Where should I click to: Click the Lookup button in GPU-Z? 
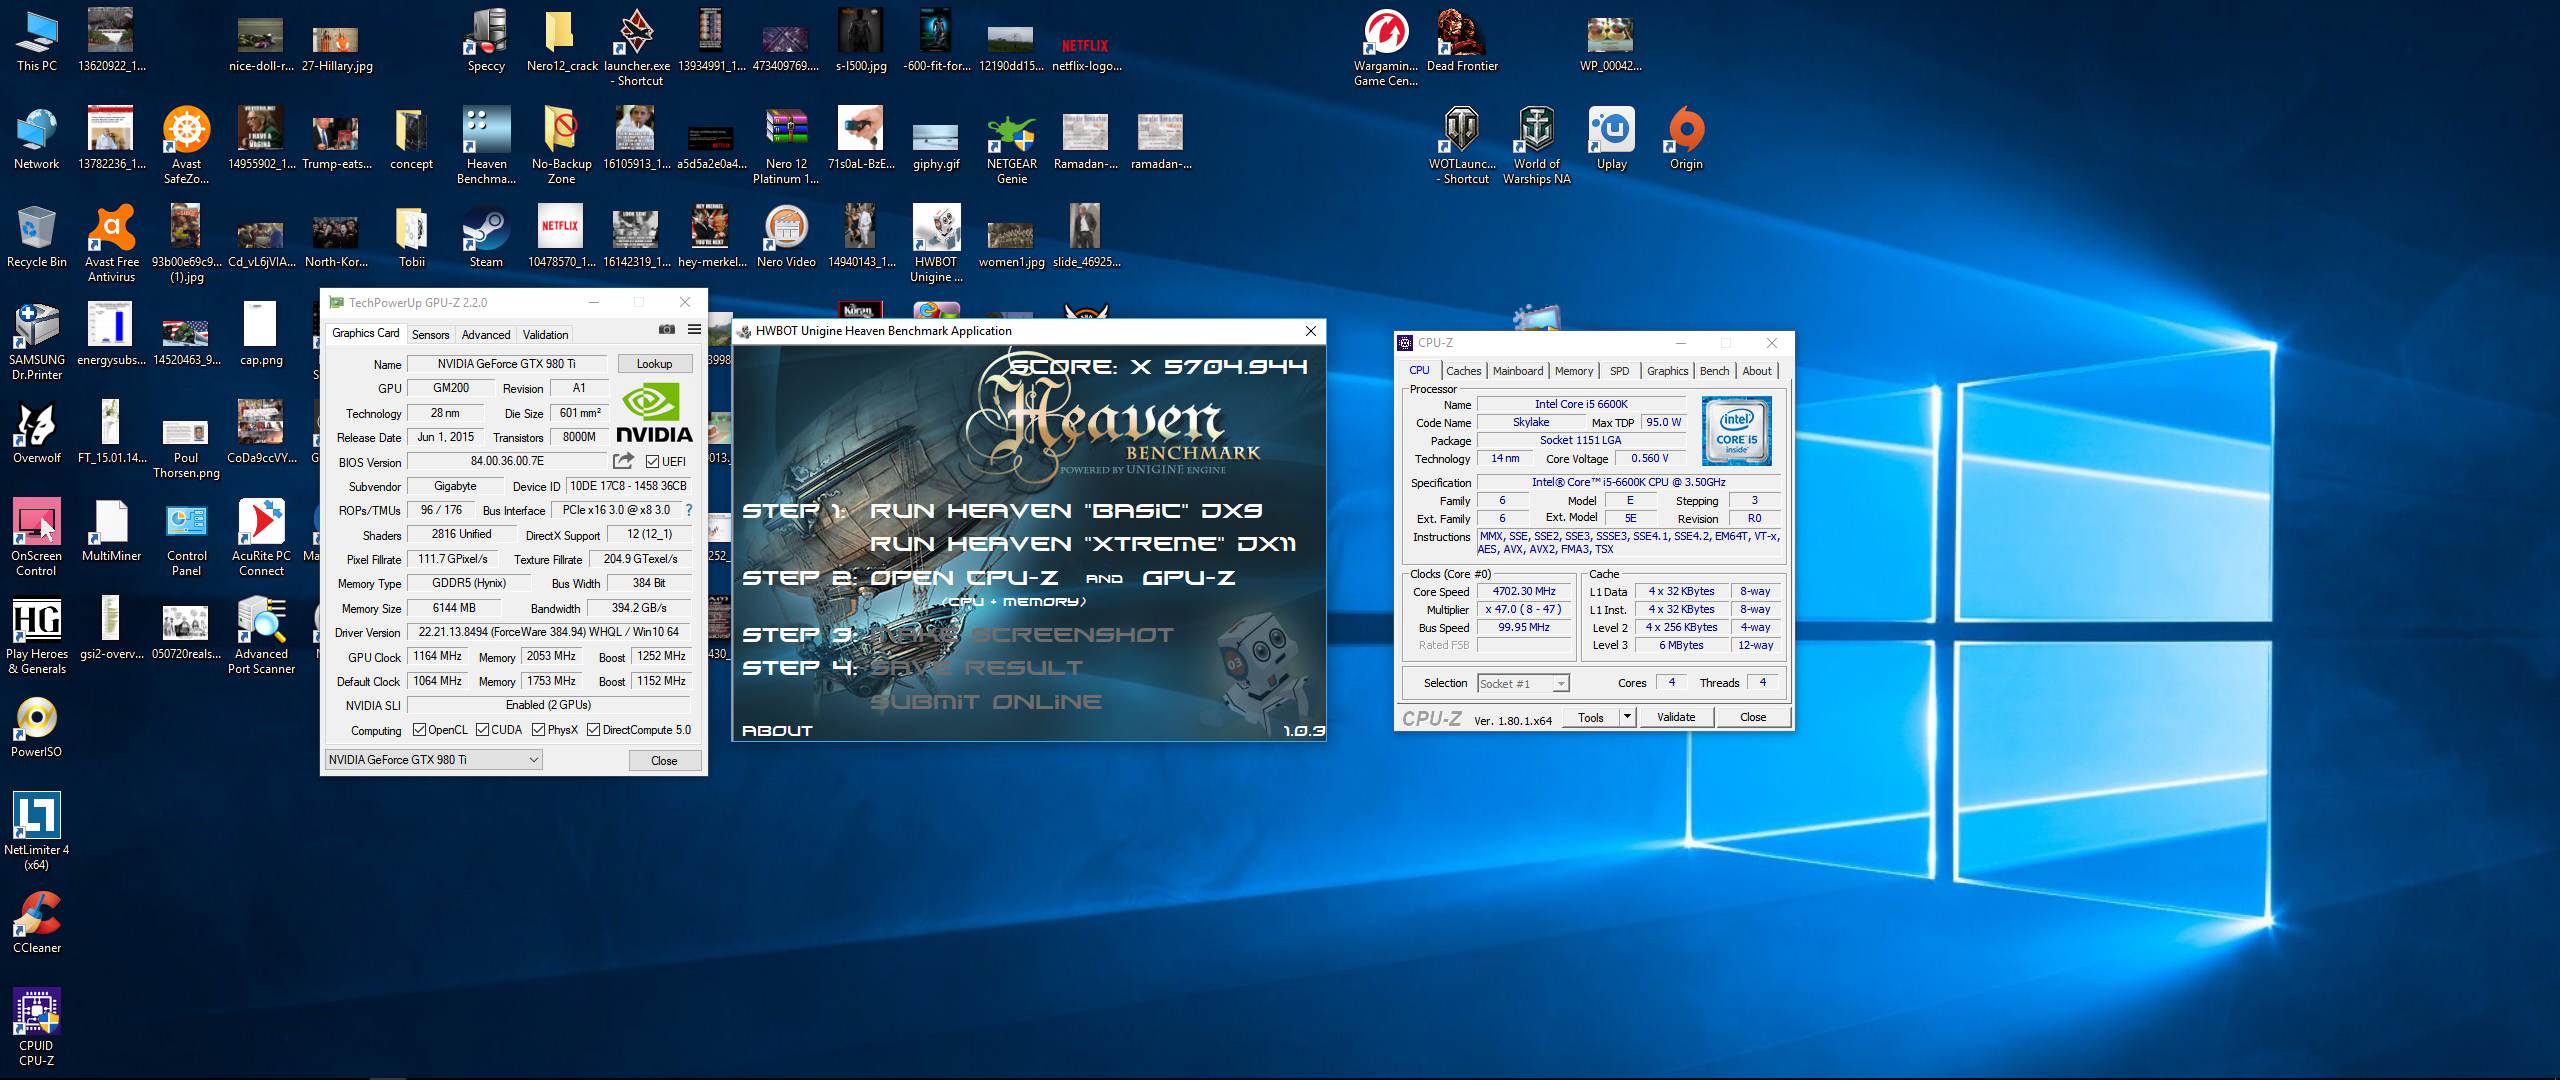(655, 364)
